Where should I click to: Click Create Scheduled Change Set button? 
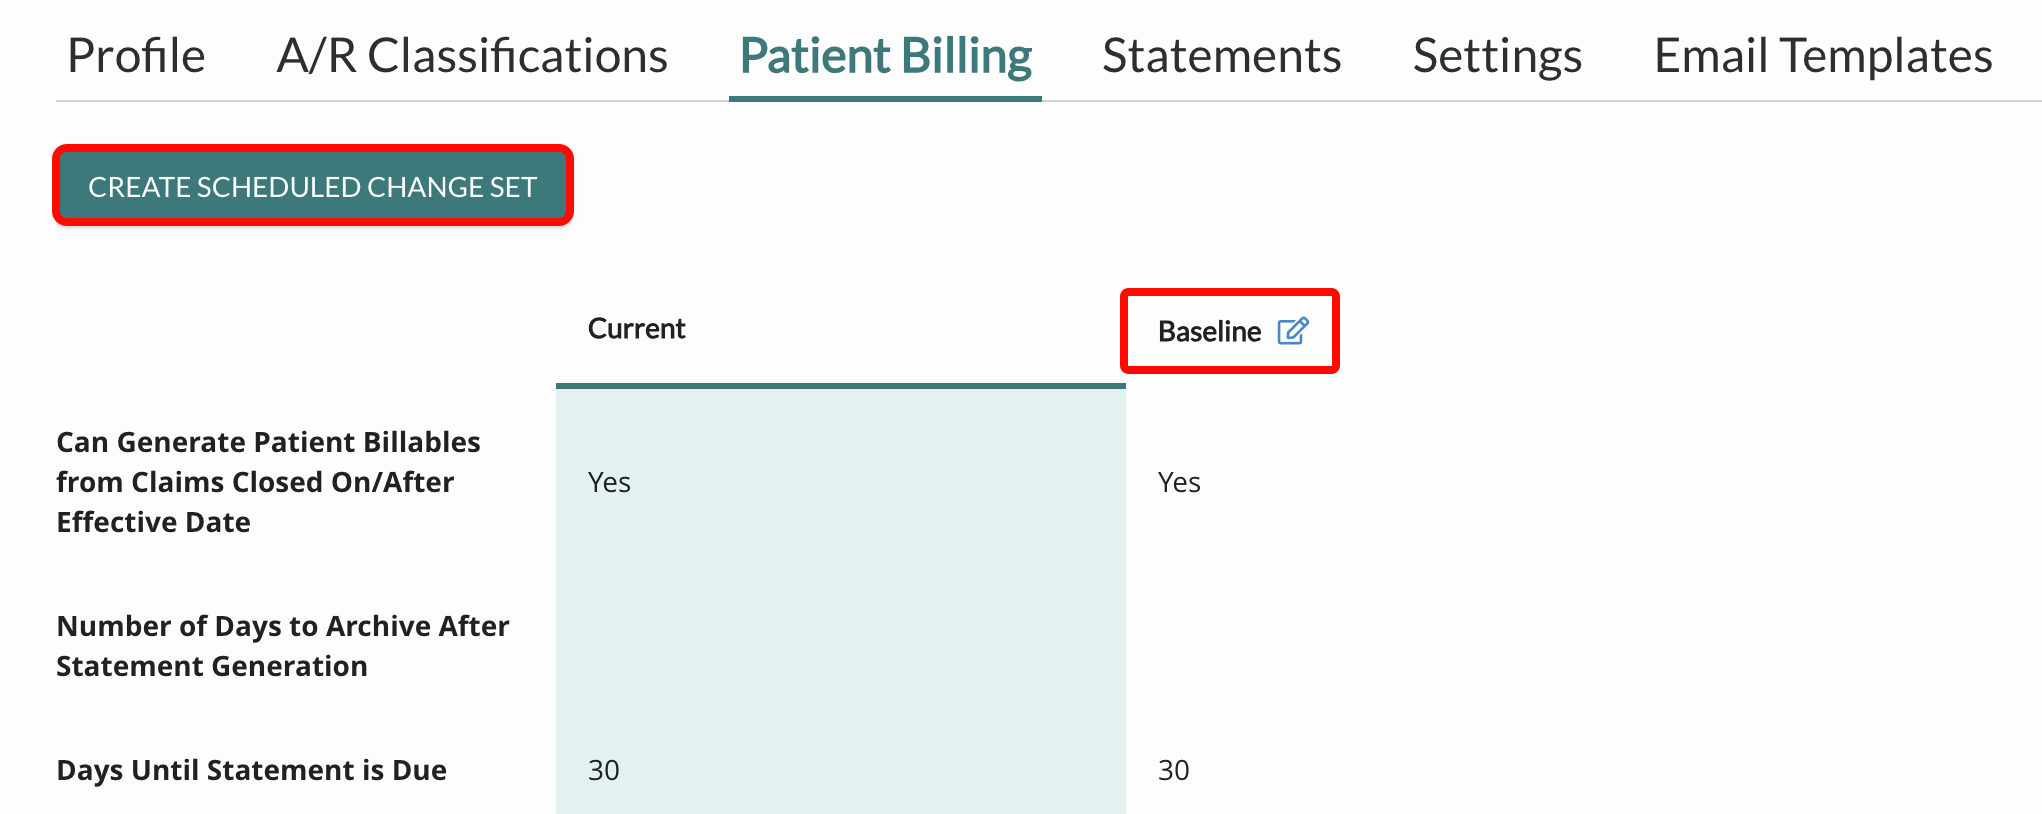(313, 186)
